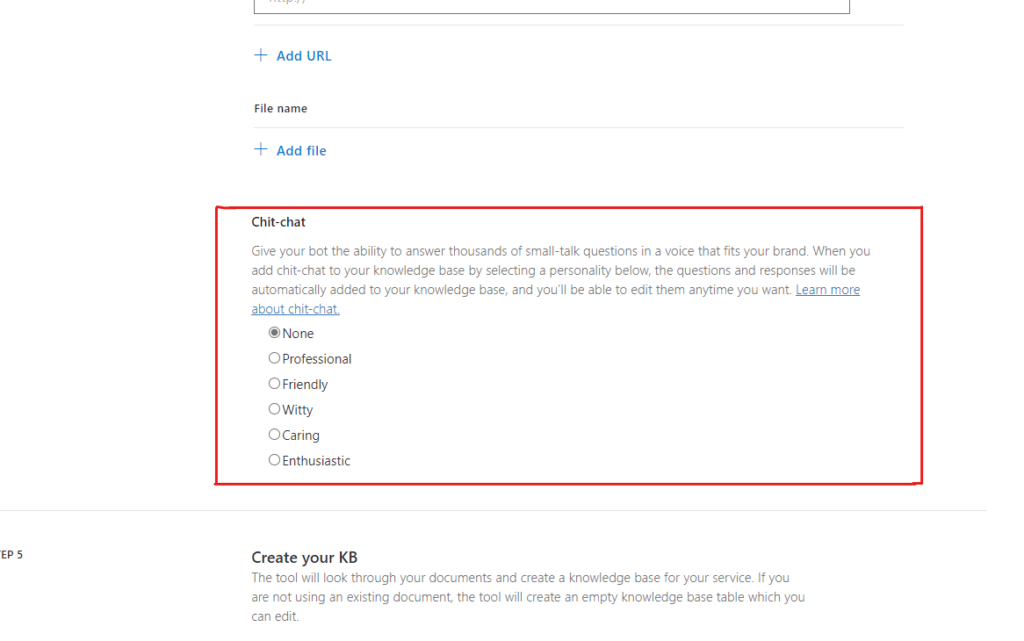Click the plus icon beside Add file
Screen dimensions: 1024x641
(261, 150)
